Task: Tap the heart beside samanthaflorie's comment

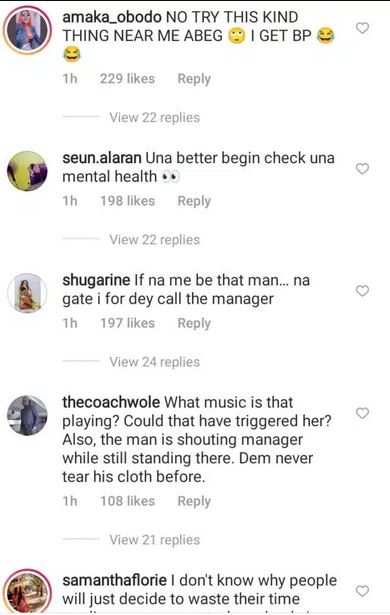Action: coord(362,591)
